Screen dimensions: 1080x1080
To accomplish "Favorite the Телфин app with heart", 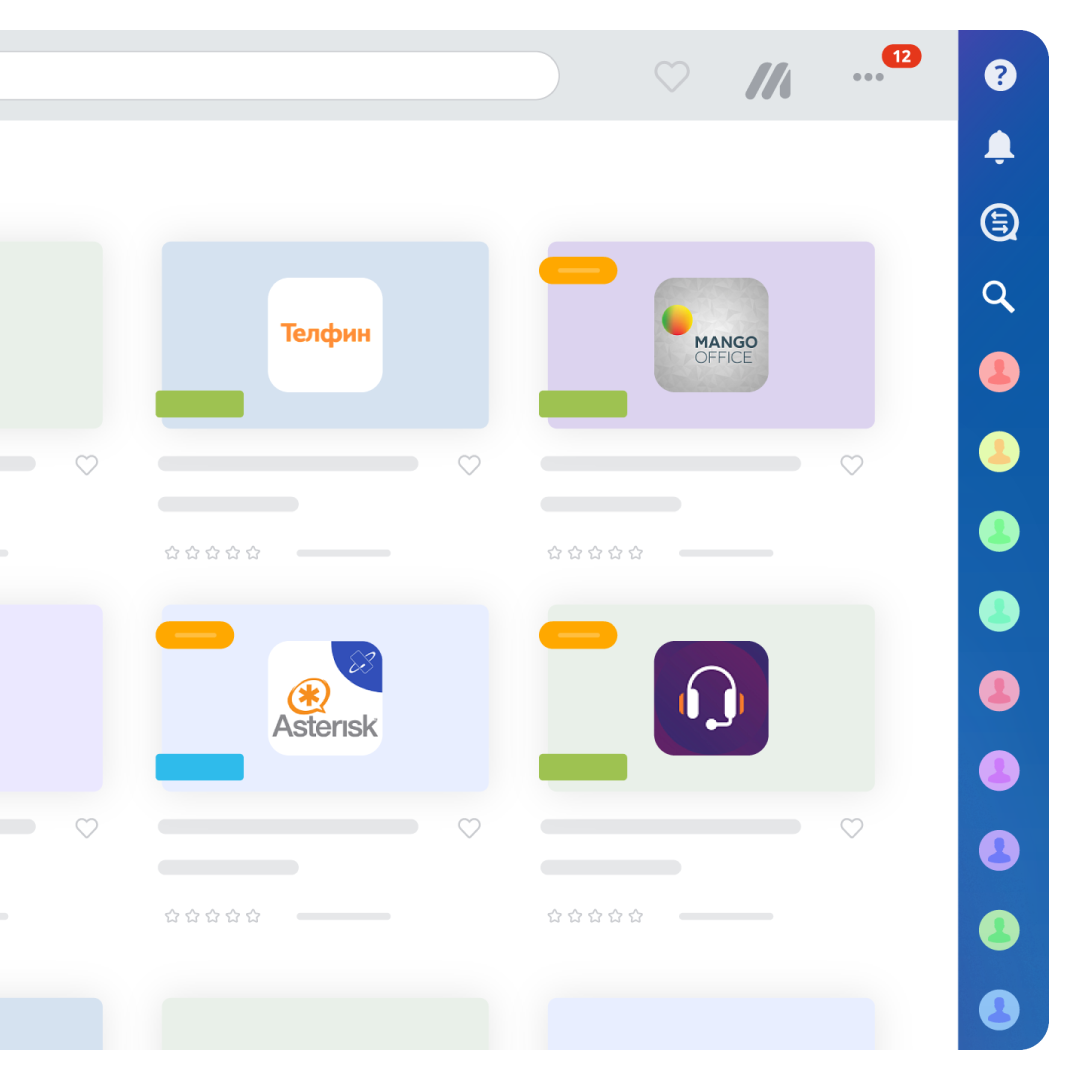I will [469, 465].
